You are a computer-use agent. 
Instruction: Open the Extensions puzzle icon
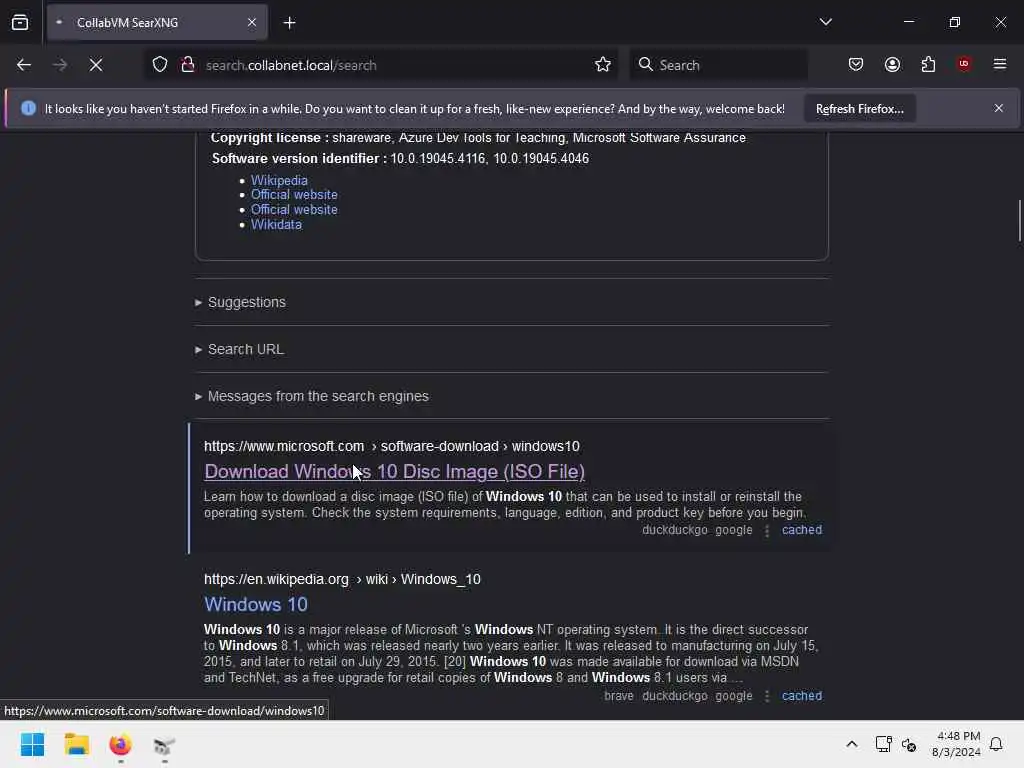pos(928,65)
